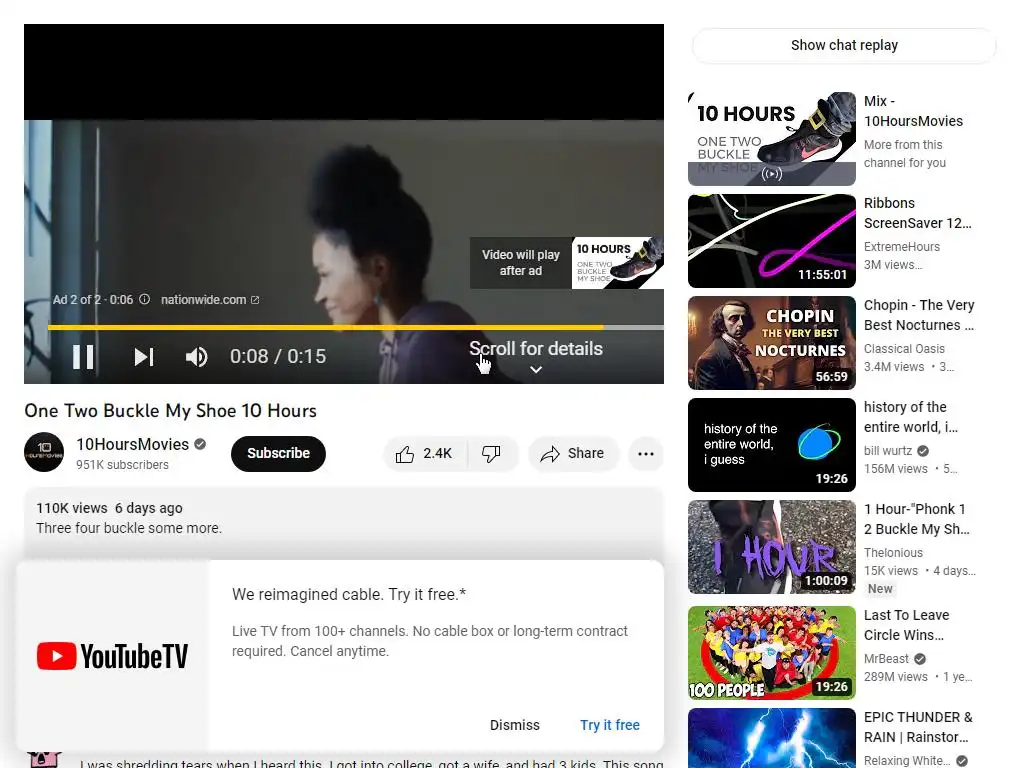The image size is (1024, 768).
Task: Click Thelonious channel name
Action: (893, 552)
